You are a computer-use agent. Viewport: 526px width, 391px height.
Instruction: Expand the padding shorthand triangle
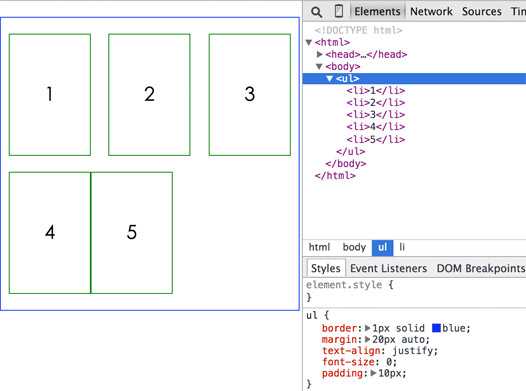[x=373, y=373]
